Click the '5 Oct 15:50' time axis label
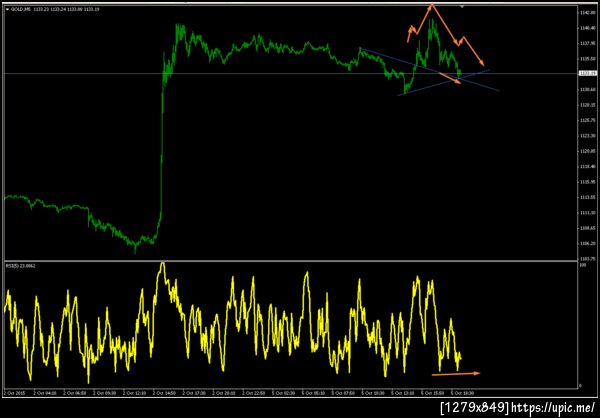Screen dimensions: 600x418 coord(433,393)
